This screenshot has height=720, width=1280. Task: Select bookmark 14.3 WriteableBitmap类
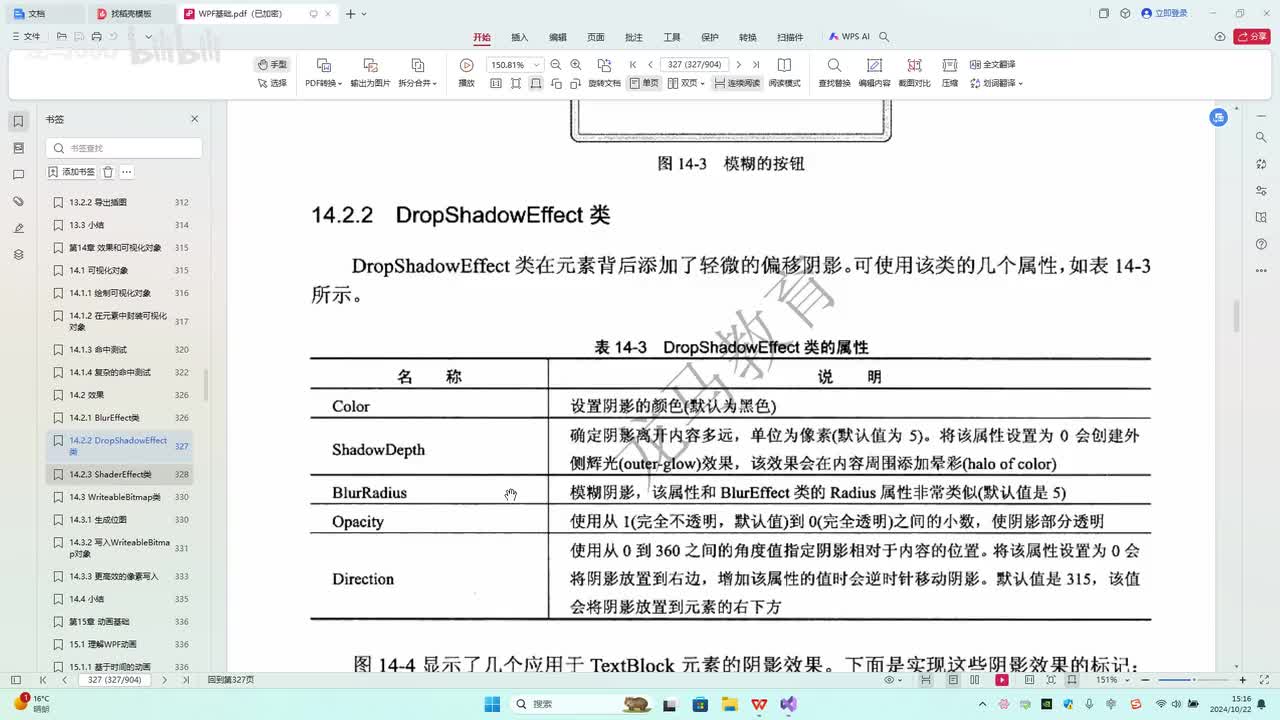click(x=120, y=497)
